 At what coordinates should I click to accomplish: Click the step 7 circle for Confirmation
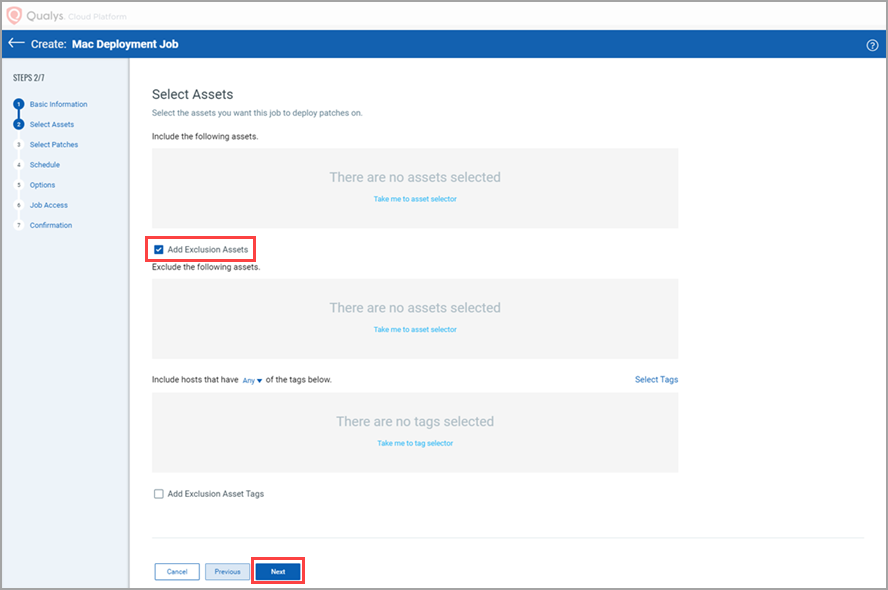coord(18,225)
